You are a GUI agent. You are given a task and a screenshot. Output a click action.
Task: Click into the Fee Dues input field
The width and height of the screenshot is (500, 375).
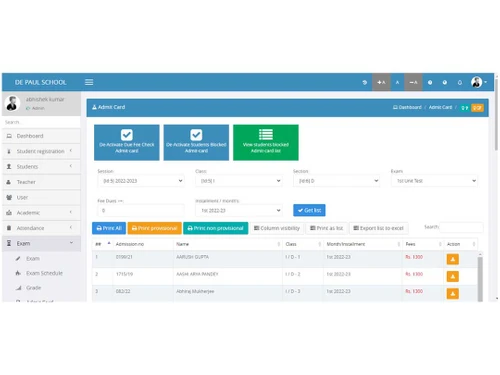coord(141,210)
